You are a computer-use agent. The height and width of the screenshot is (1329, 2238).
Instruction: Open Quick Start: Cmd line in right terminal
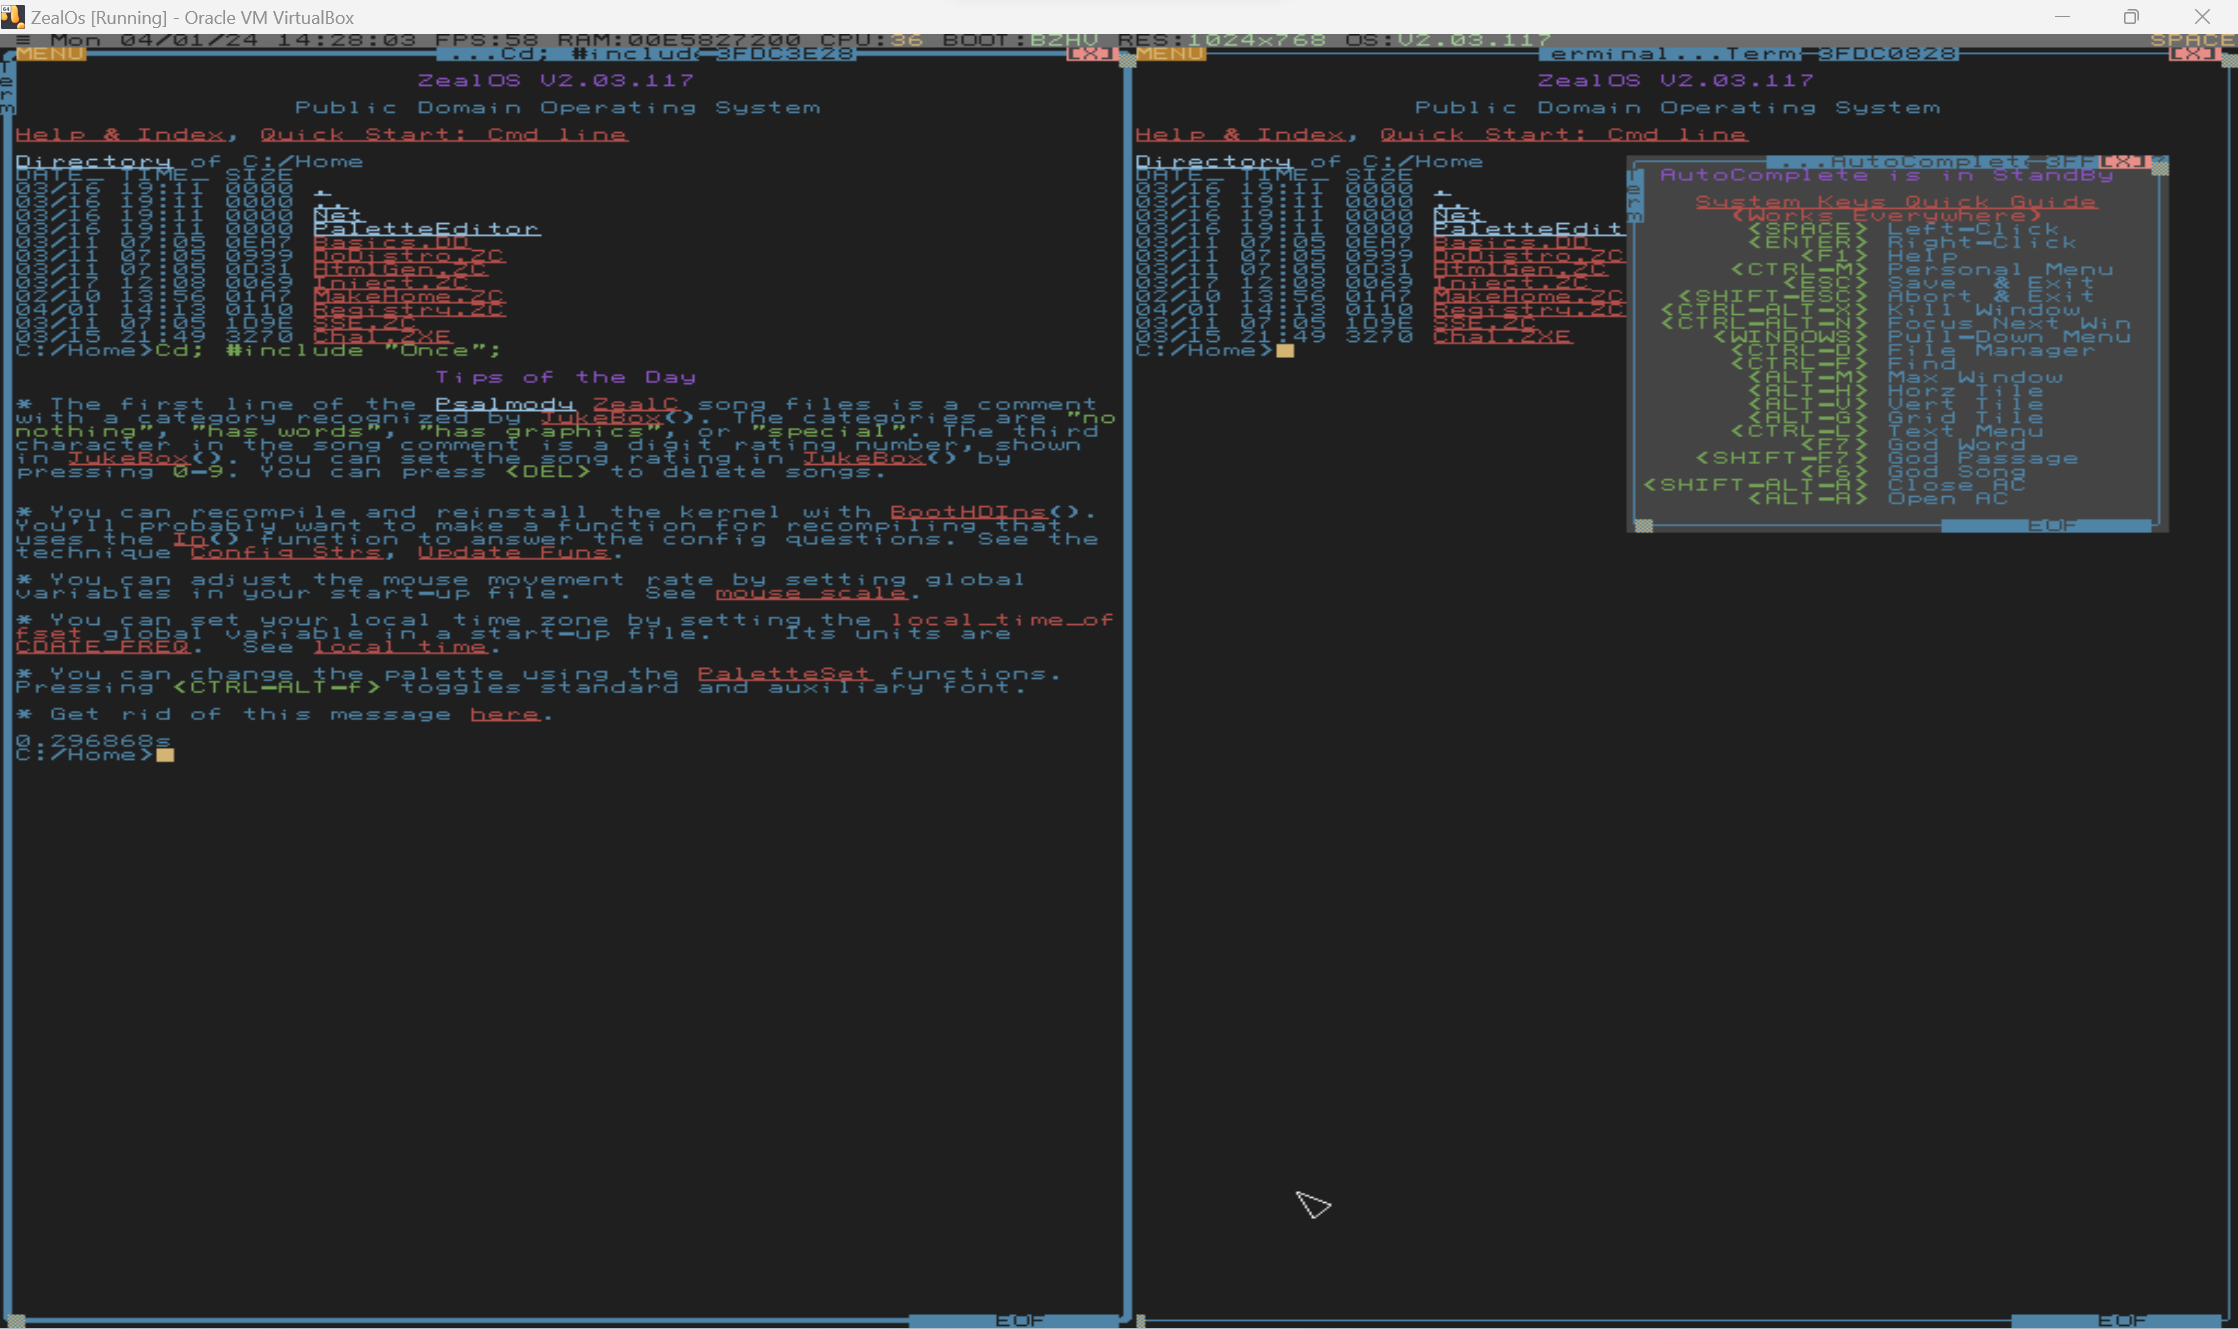pos(1563,134)
